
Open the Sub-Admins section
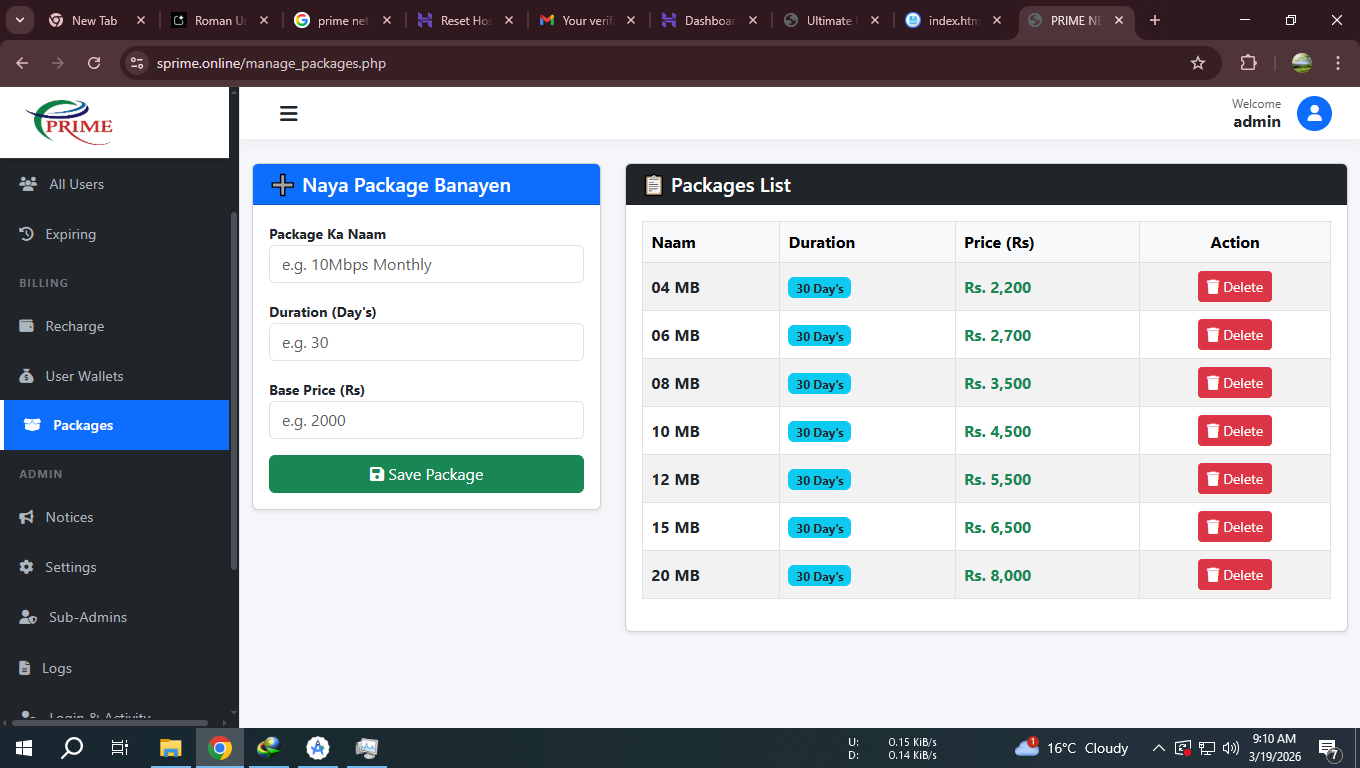tap(87, 617)
